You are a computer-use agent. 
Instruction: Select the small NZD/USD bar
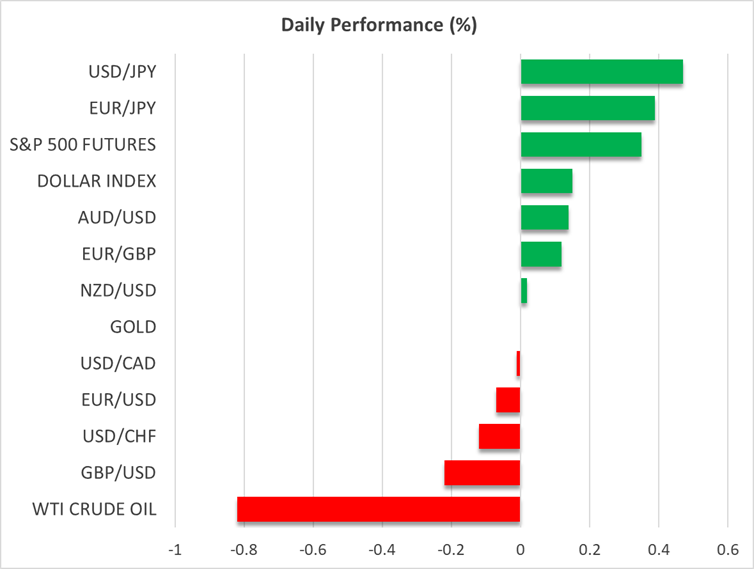pyautogui.click(x=524, y=290)
